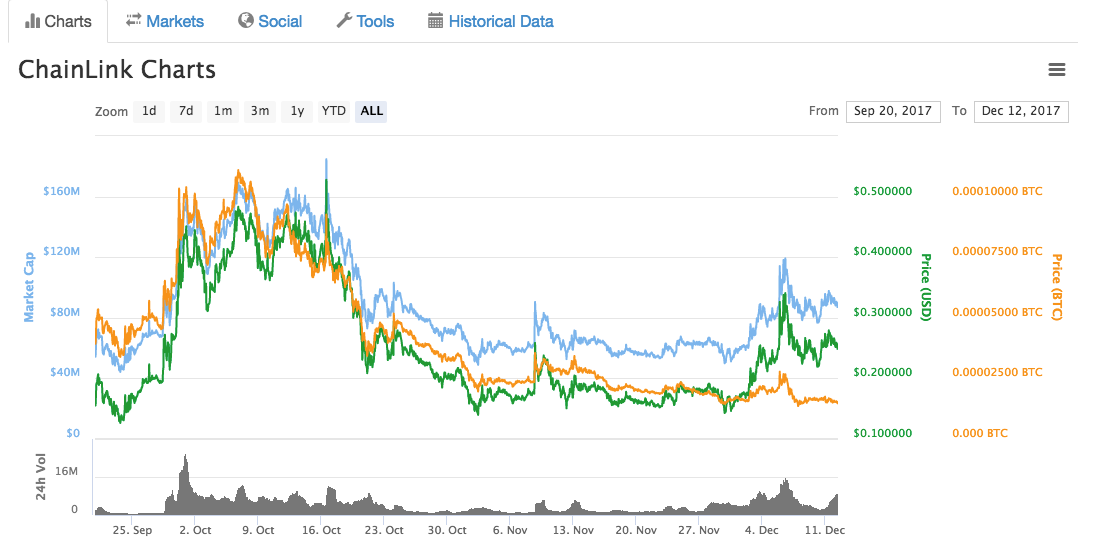Open the Tools tab
The width and height of the screenshot is (1105, 556).
coord(365,21)
